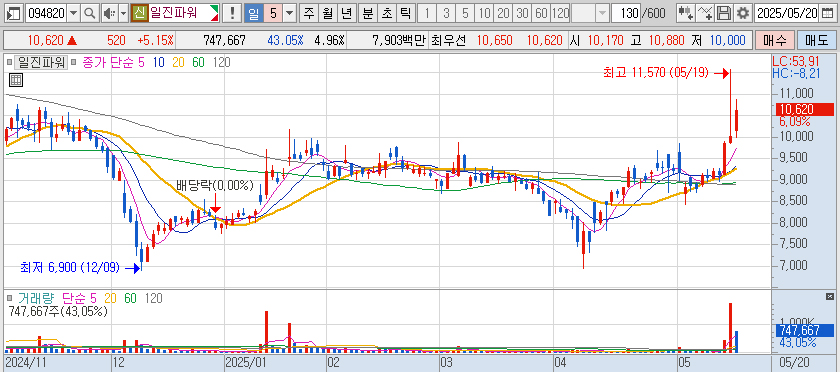Screen dimensions: 840x372
Task: Click the 종가 단순 moving average label
Action: point(108,62)
